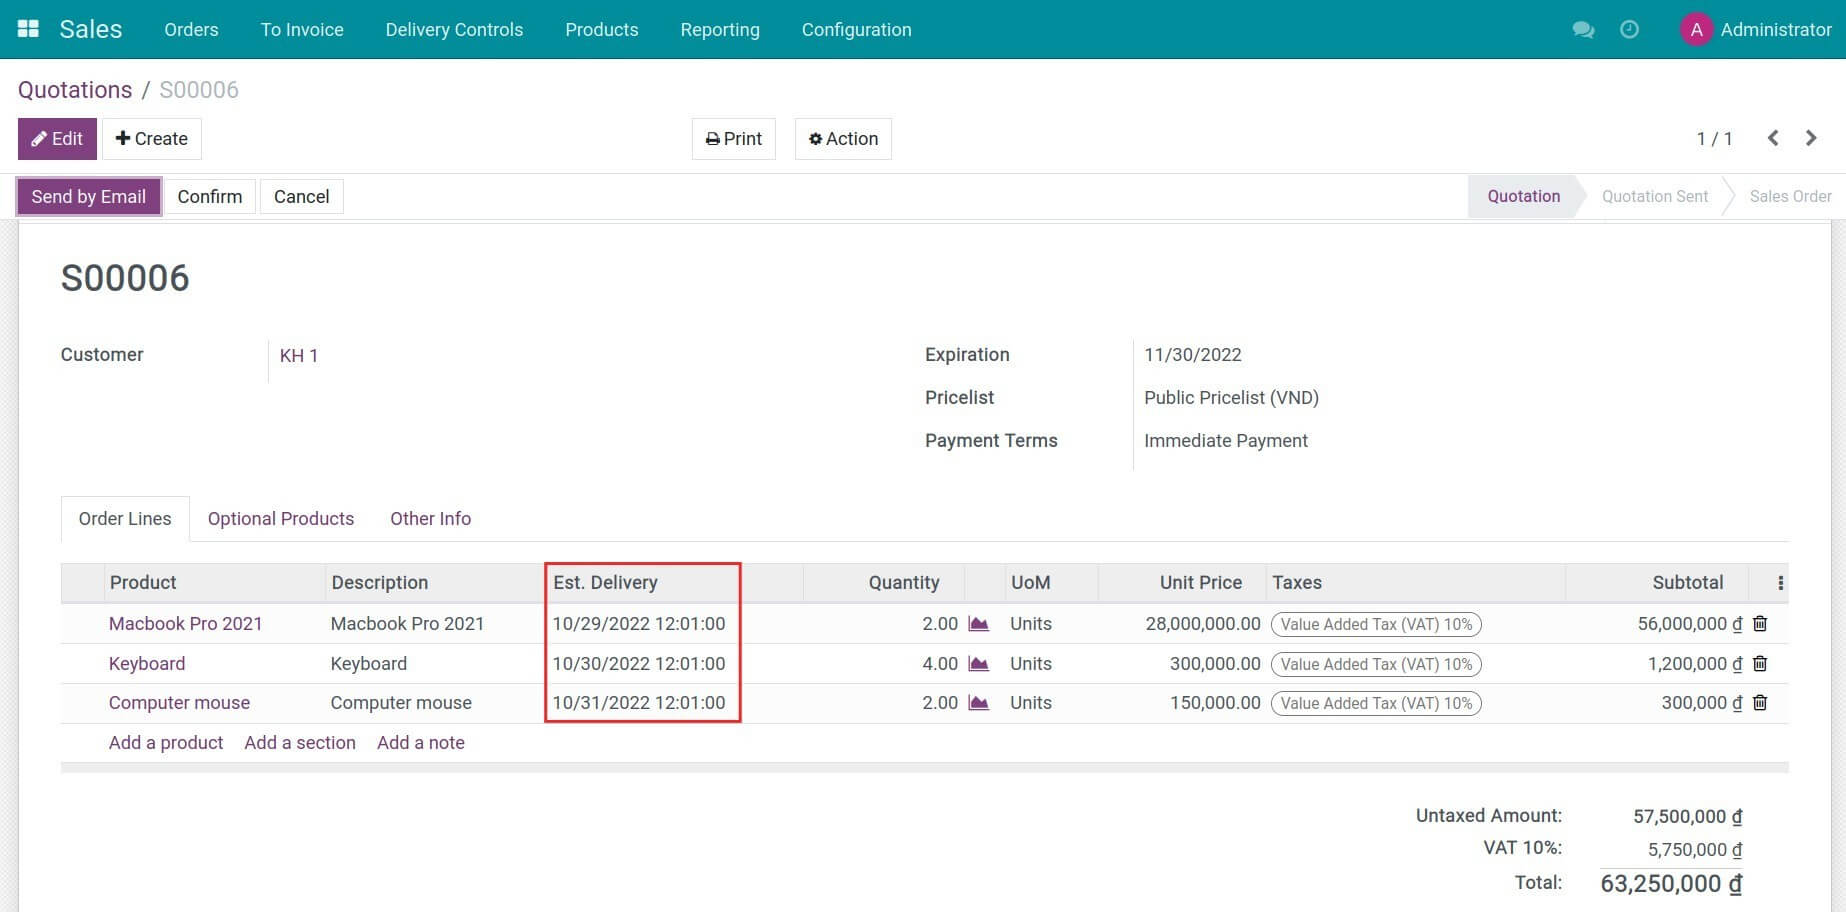Open the Macbook Pro 2021 product record

[185, 623]
